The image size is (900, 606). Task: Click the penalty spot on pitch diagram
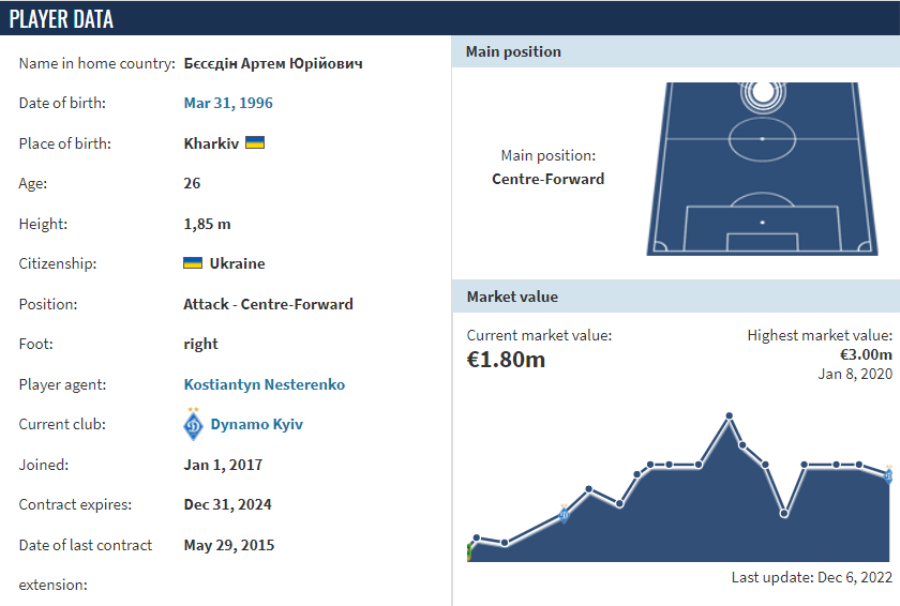click(762, 222)
